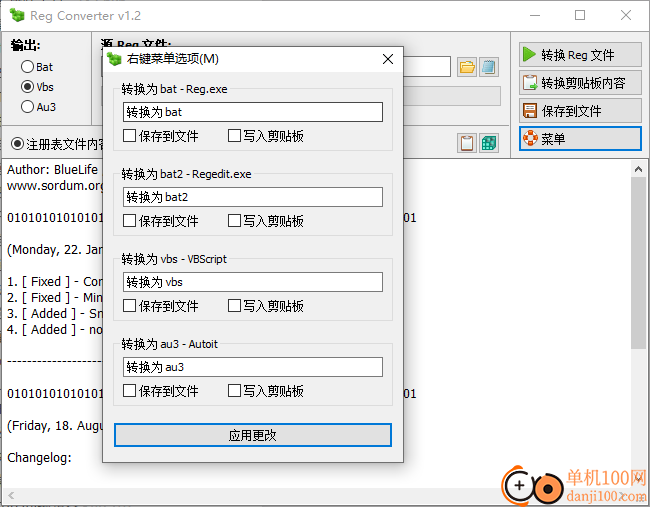The image size is (650, 507).
Task: Open the 菜单 button
Action: 580,138
